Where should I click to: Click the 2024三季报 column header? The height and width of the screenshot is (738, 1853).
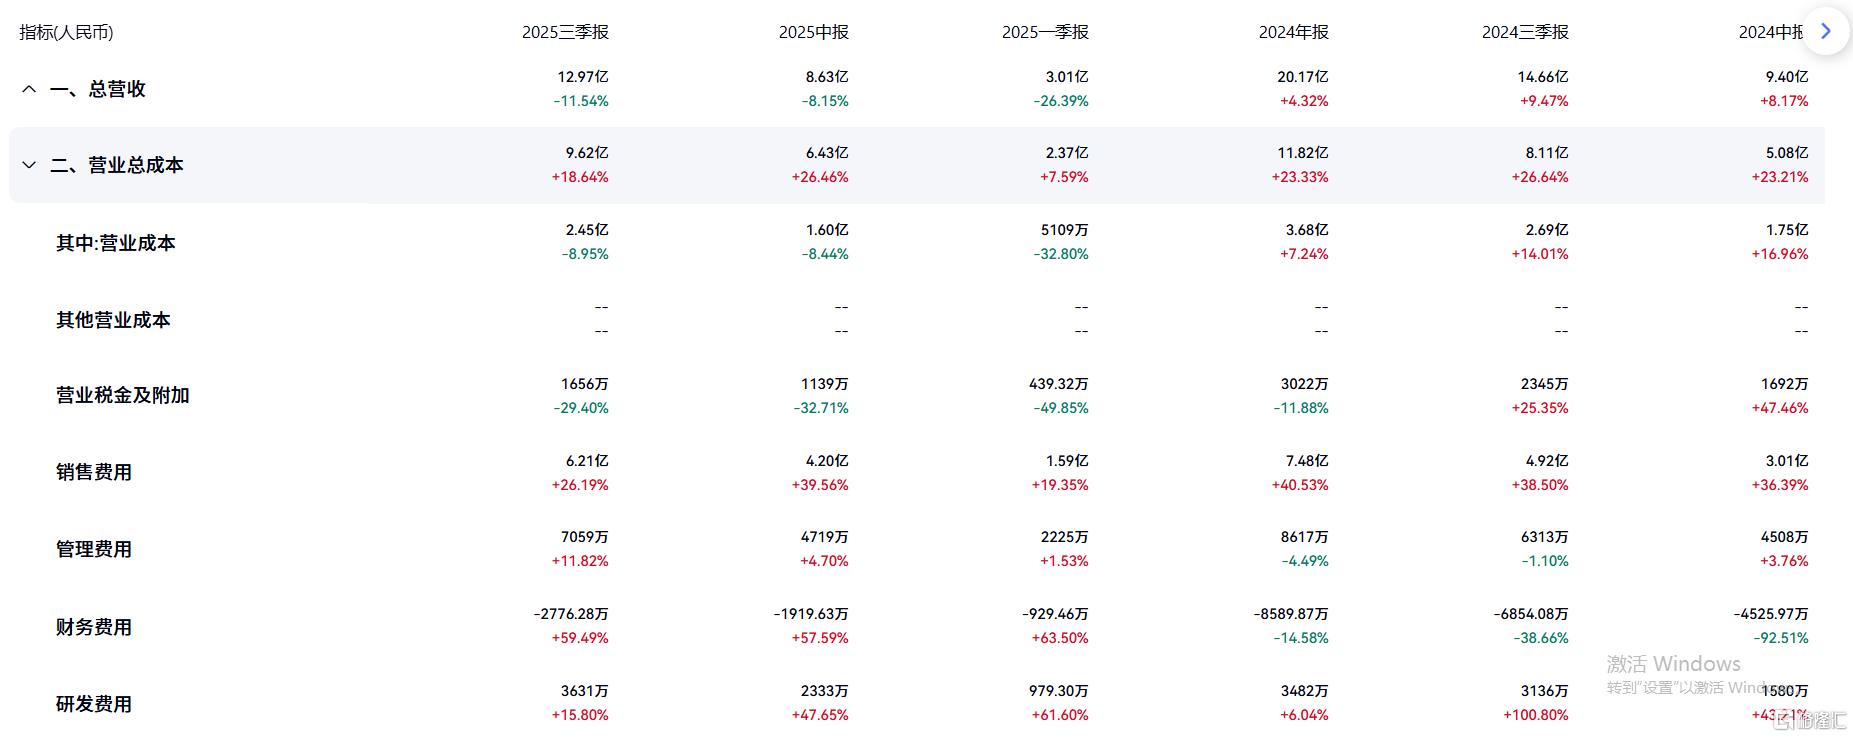[1524, 31]
